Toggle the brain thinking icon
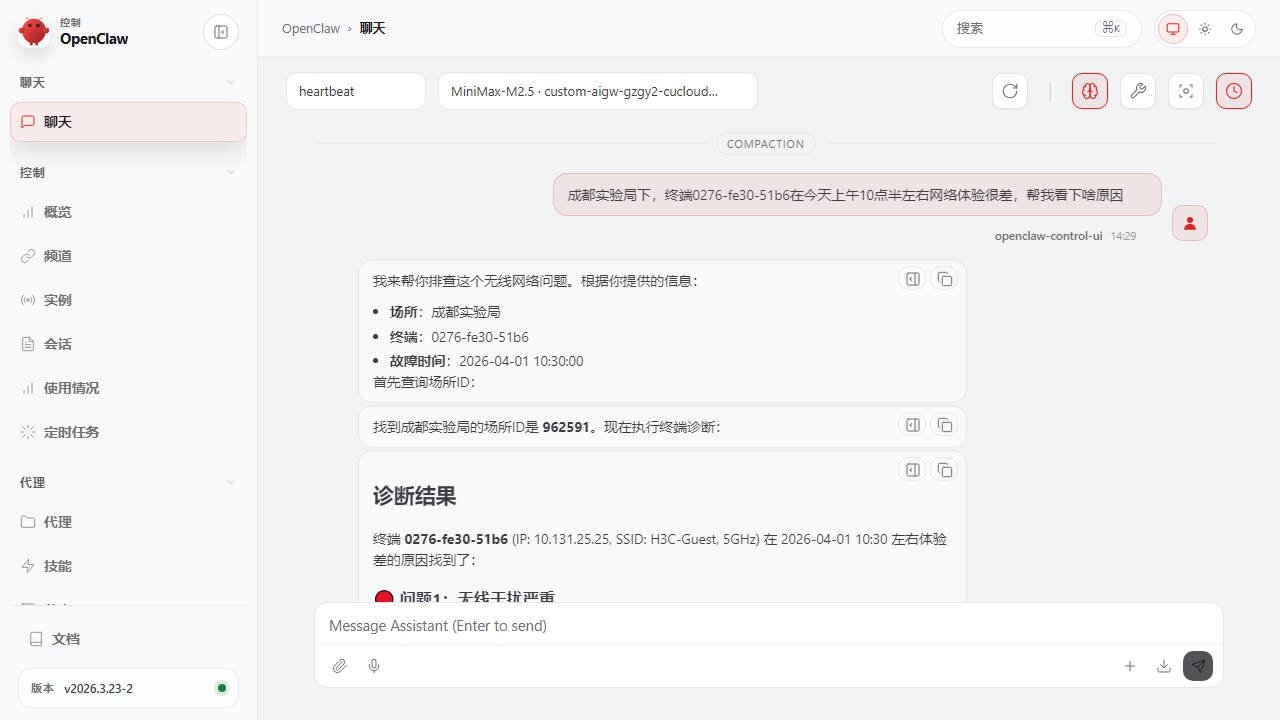The height and width of the screenshot is (720, 1280). coord(1090,91)
